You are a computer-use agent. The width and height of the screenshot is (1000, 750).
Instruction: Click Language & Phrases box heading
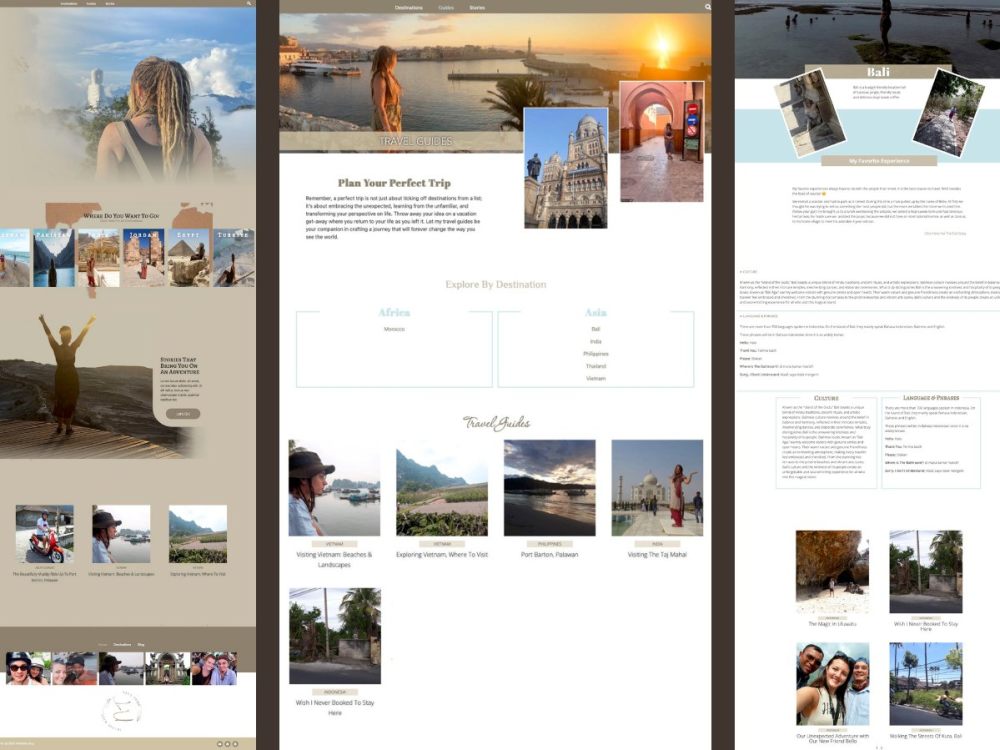click(931, 398)
